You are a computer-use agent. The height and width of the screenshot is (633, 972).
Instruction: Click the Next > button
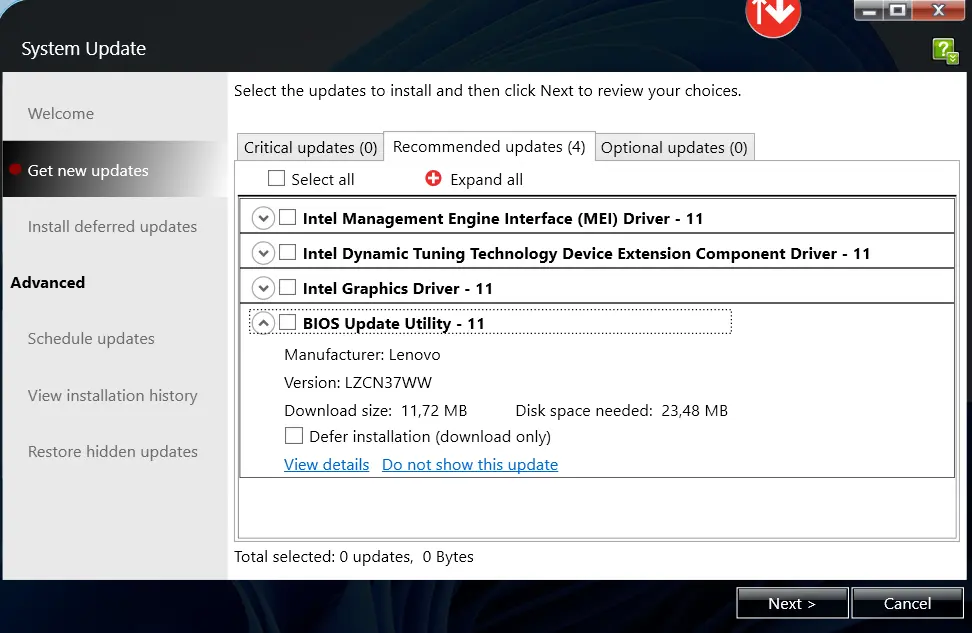(792, 603)
